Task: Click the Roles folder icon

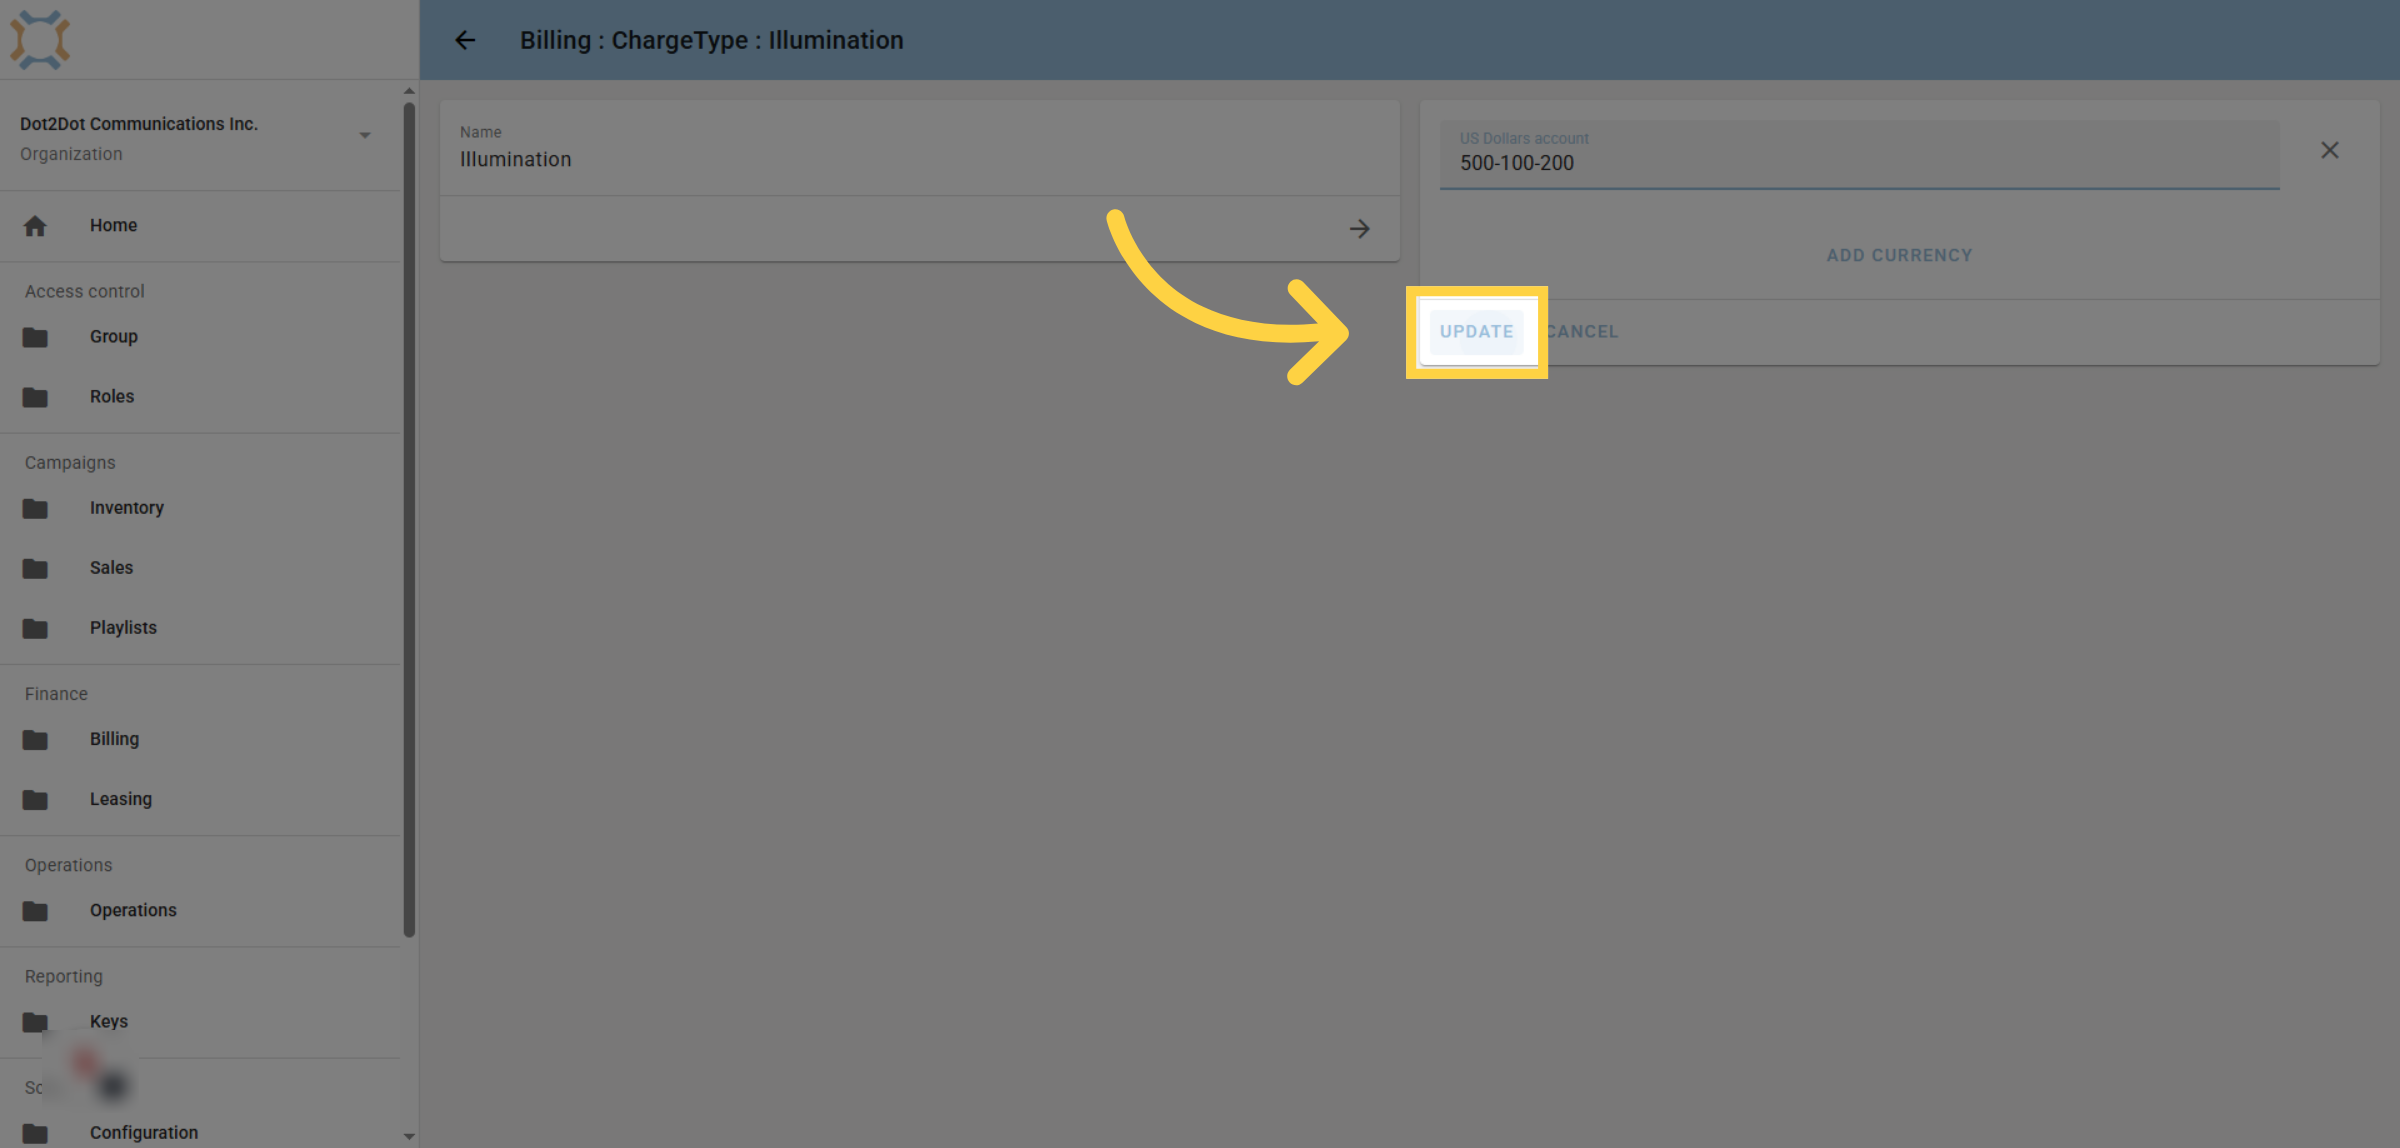Action: 35,397
